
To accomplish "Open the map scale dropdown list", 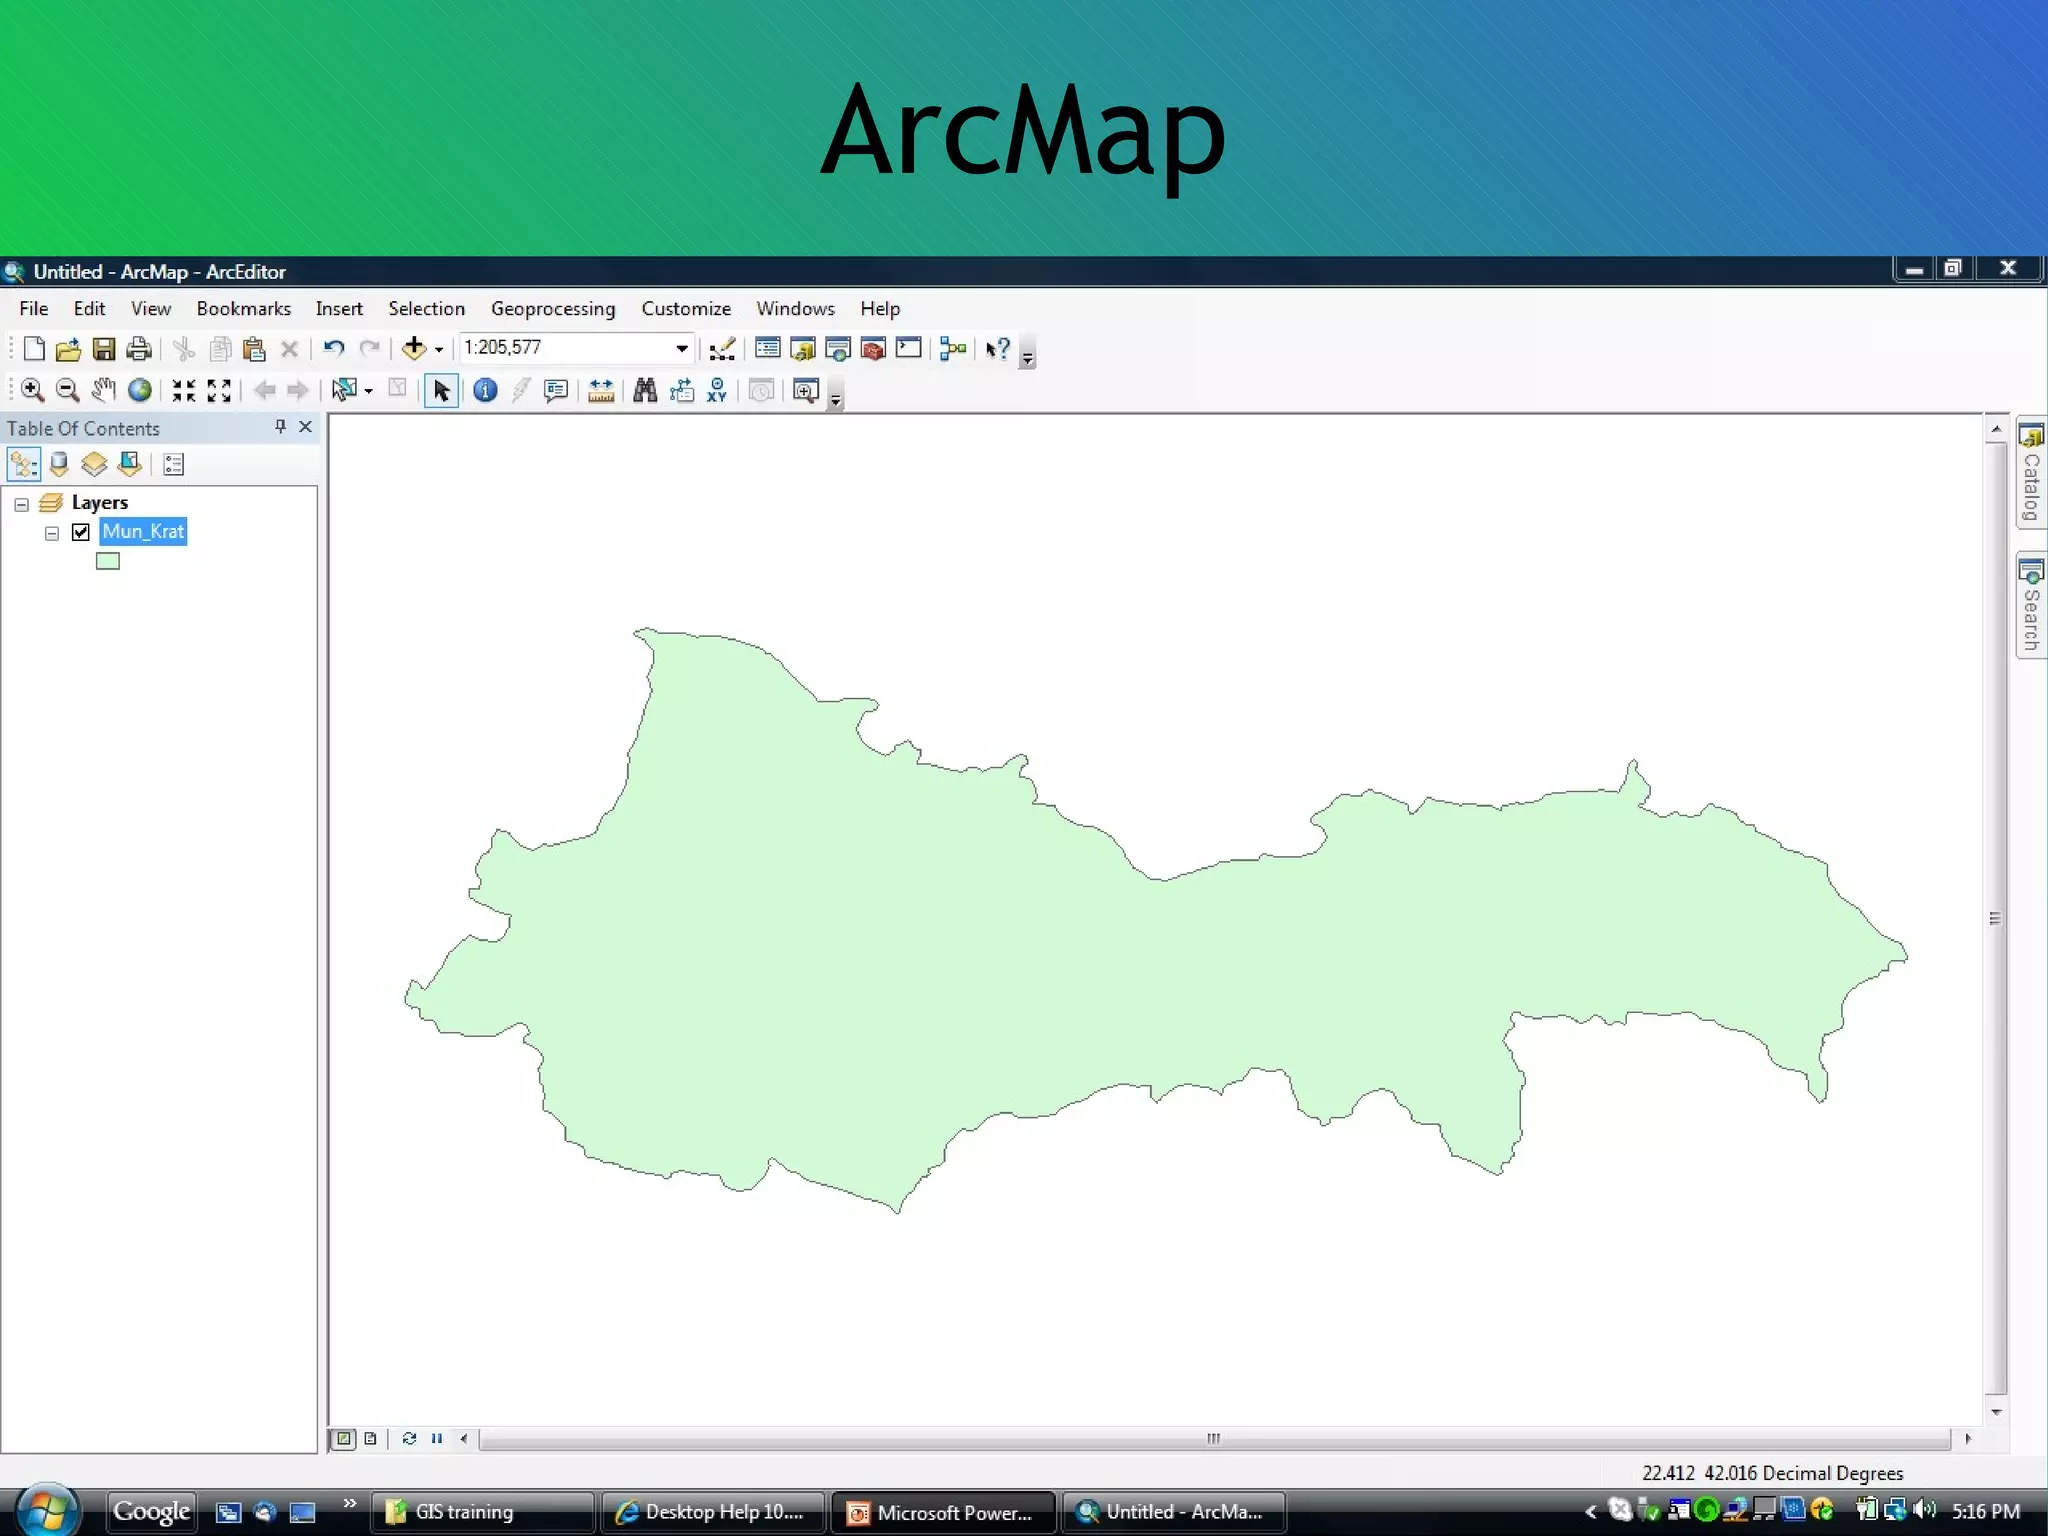I will click(x=682, y=348).
